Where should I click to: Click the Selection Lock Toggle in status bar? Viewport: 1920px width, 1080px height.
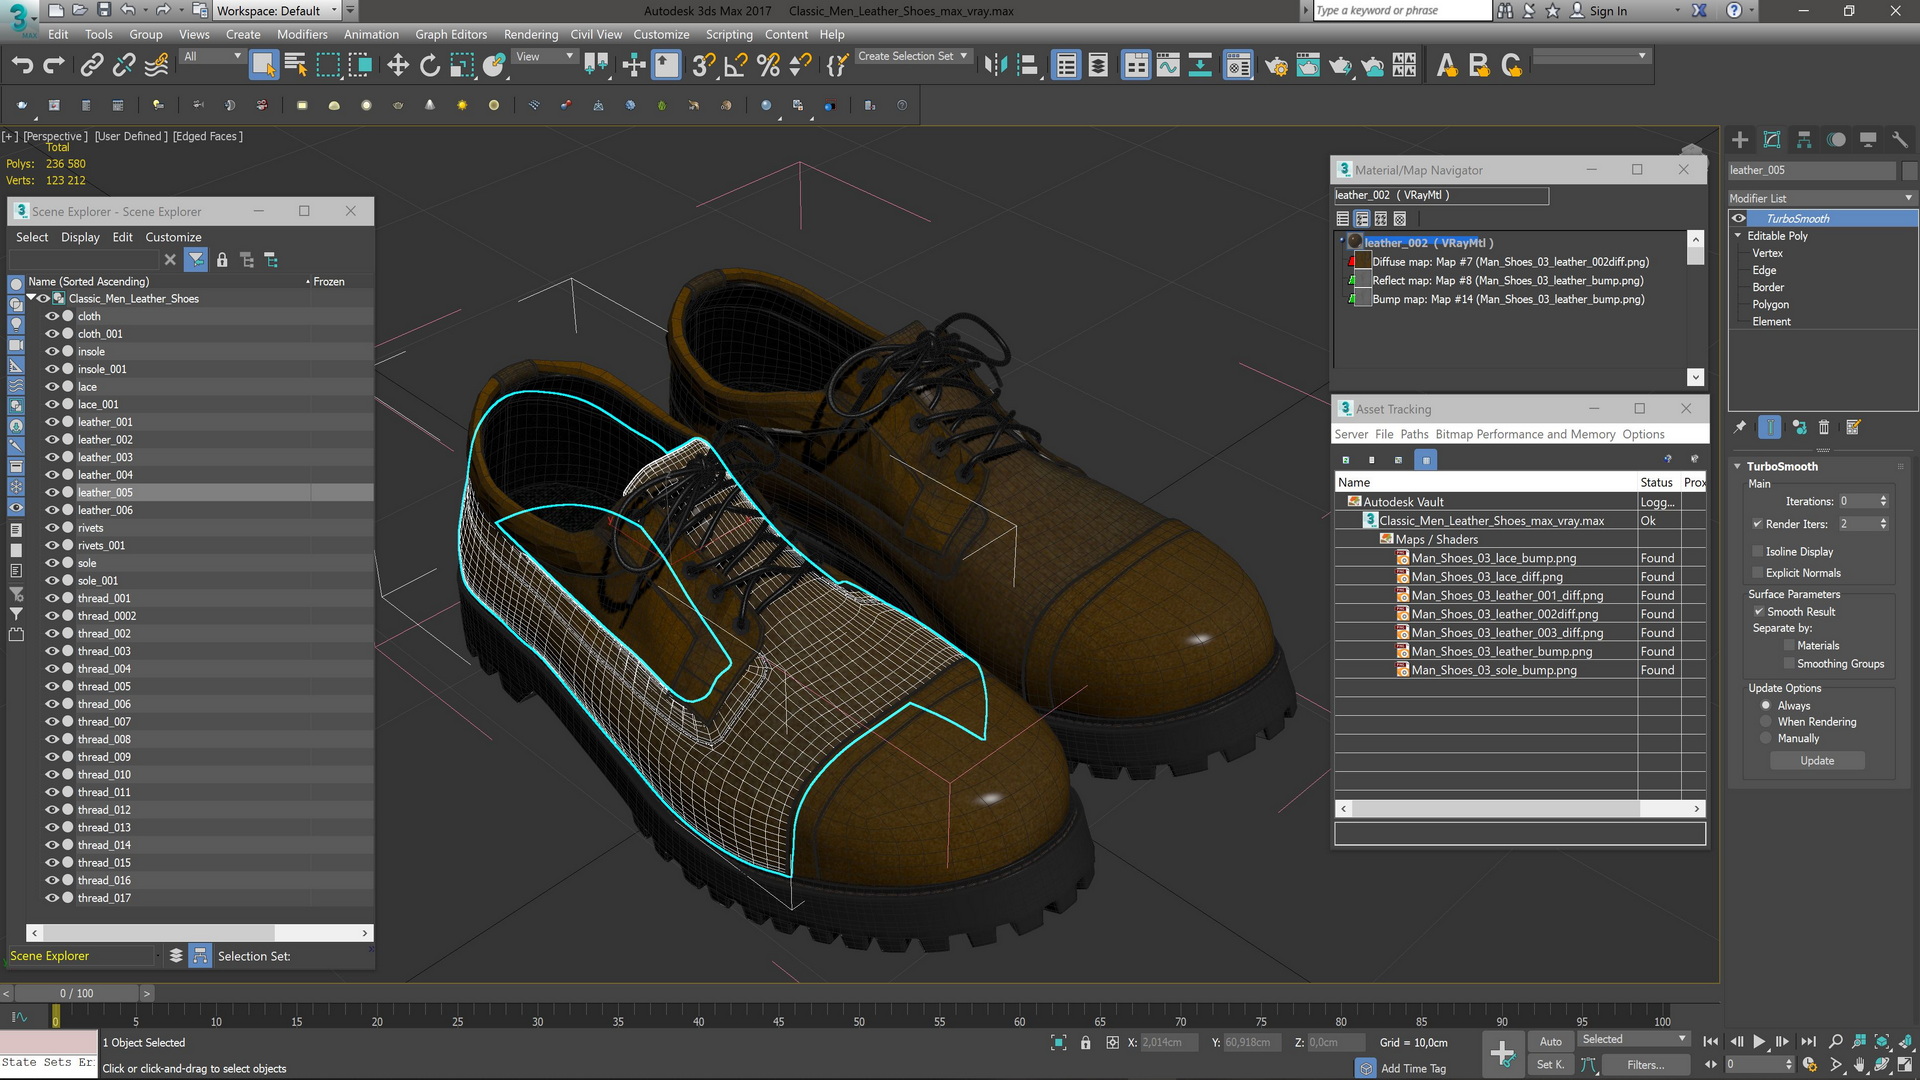pos(1085,1042)
